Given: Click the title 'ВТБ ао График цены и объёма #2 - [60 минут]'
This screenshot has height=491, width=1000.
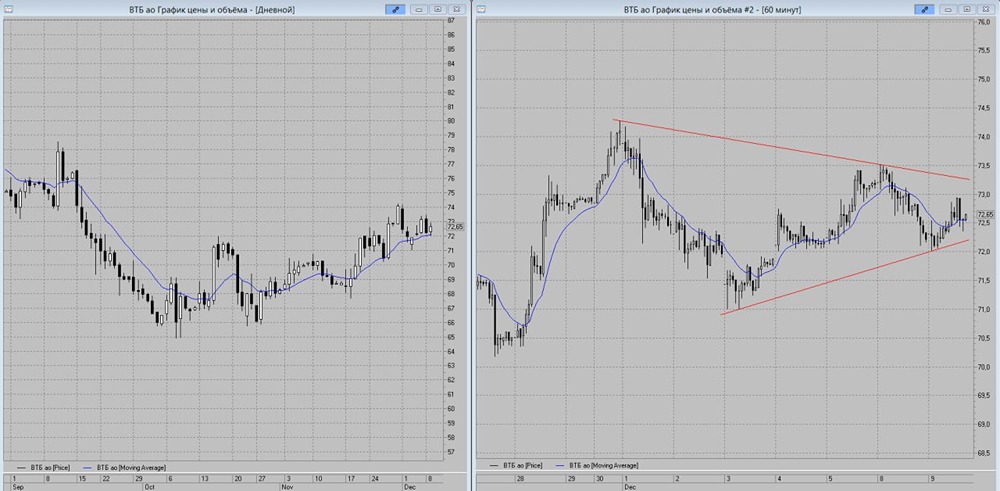Looking at the screenshot, I should [x=712, y=10].
